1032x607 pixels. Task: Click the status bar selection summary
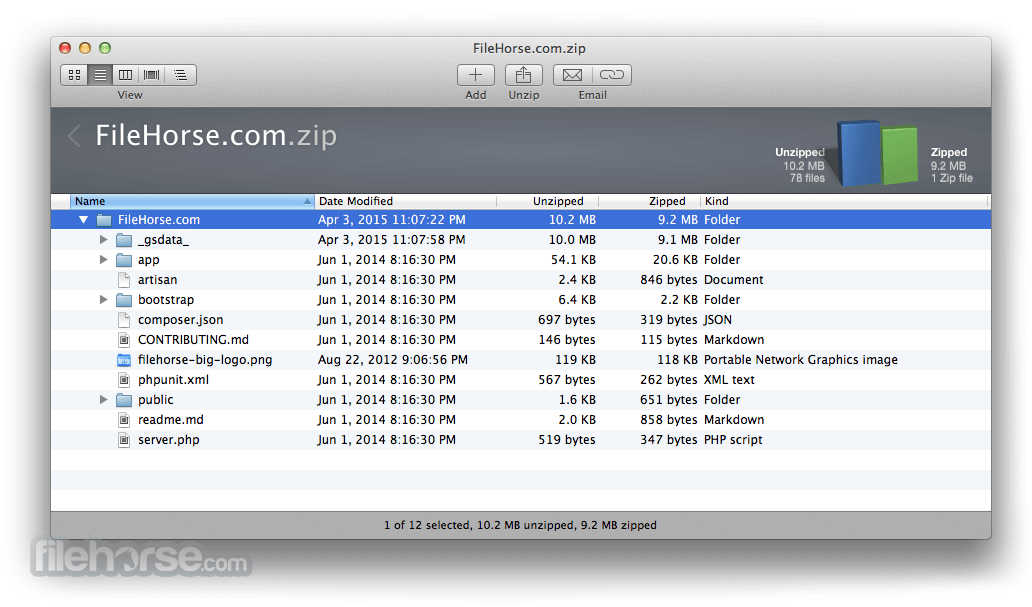click(520, 525)
